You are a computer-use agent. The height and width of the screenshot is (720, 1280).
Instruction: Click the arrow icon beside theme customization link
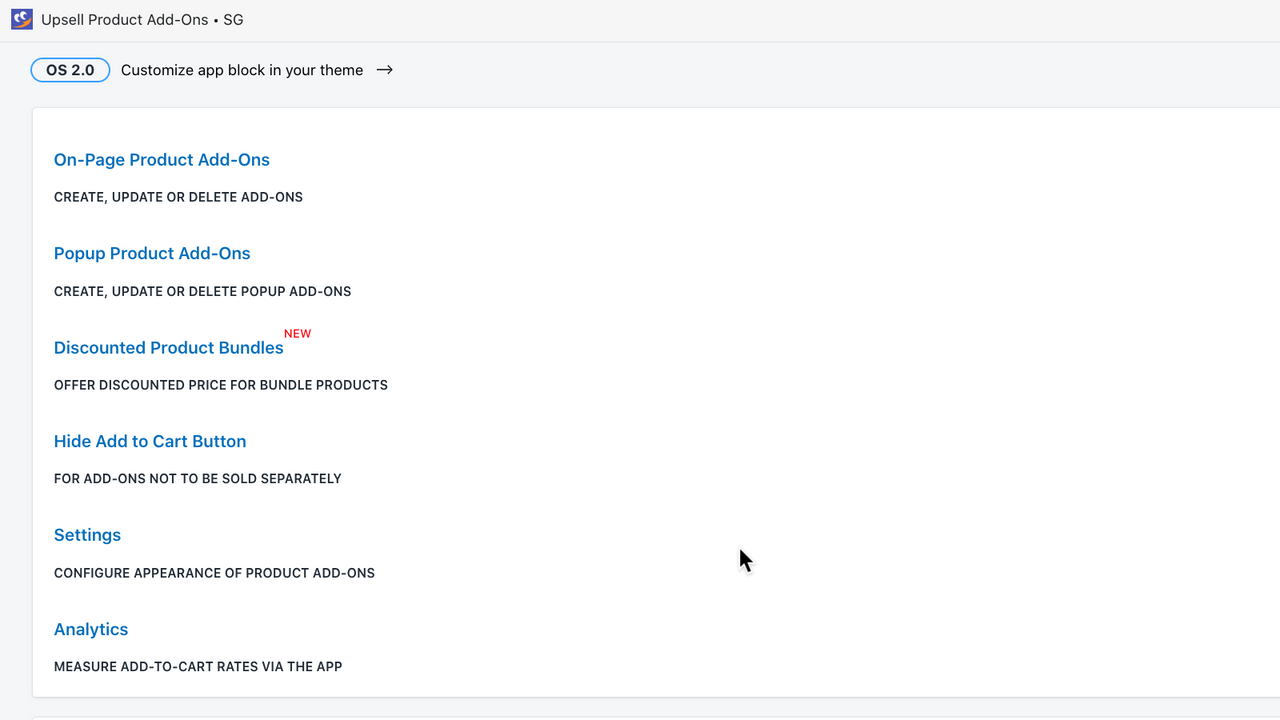pos(384,70)
